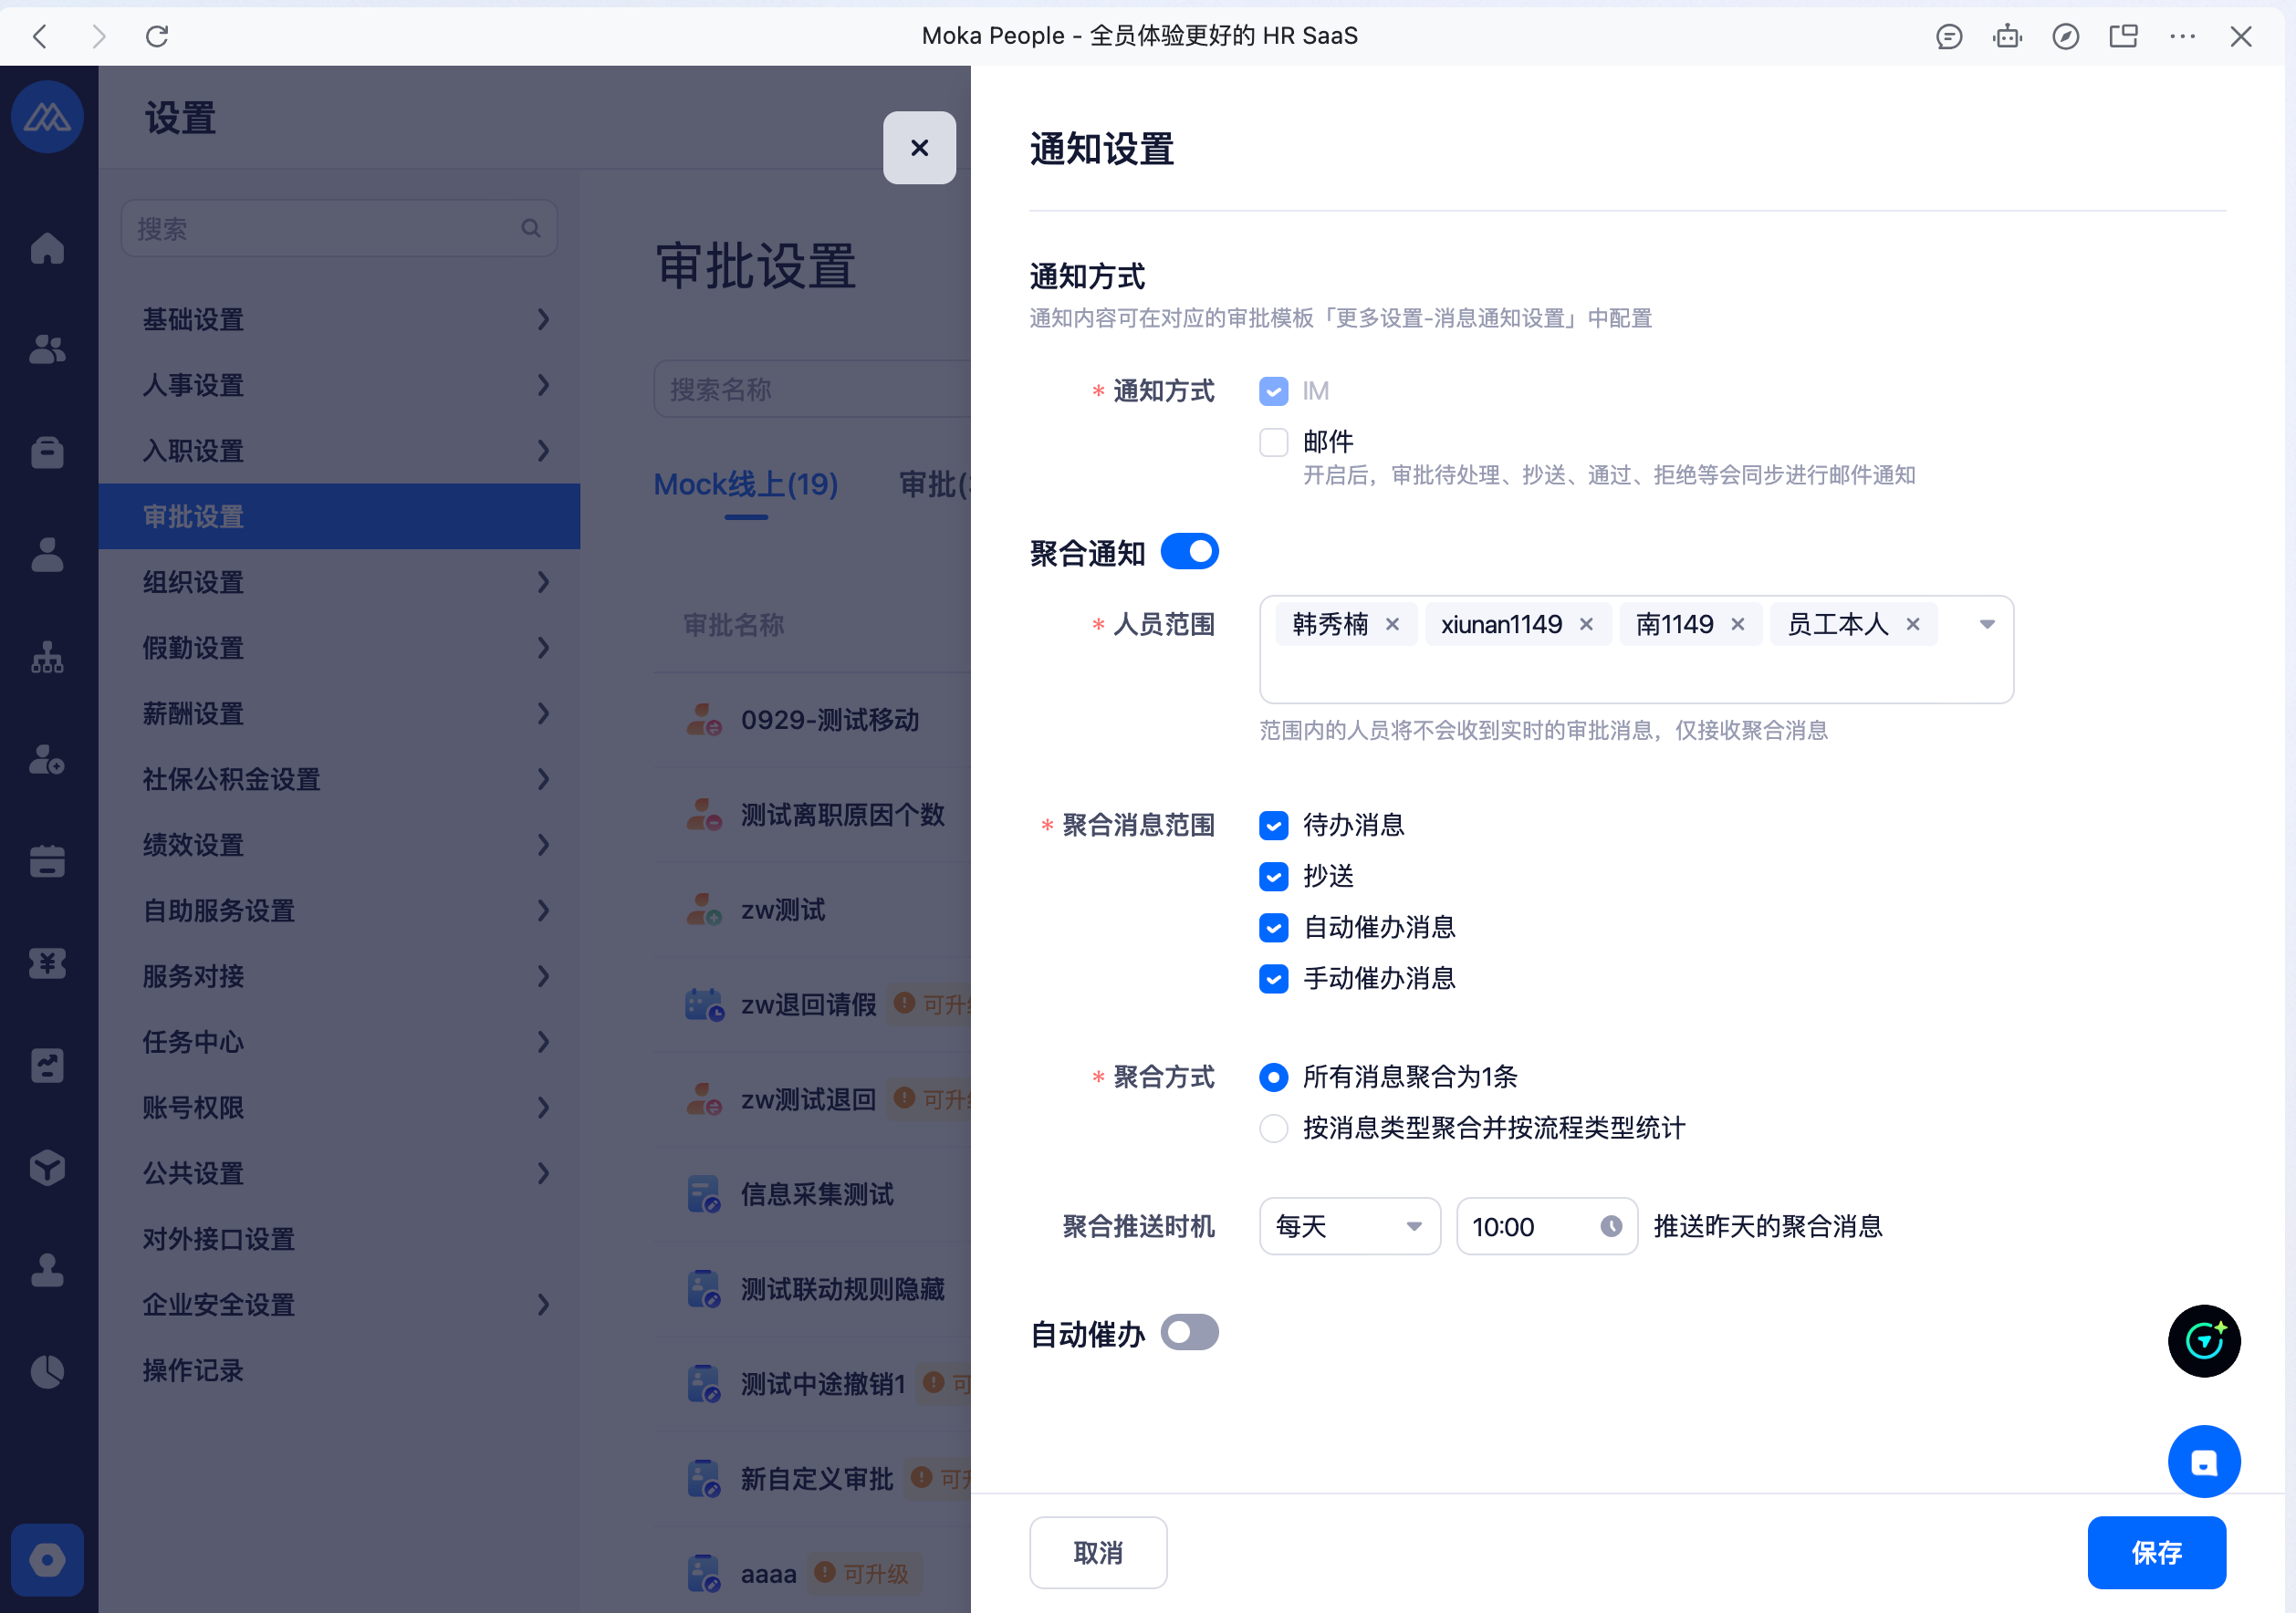Toggle the IM notification checkbox

1273,391
